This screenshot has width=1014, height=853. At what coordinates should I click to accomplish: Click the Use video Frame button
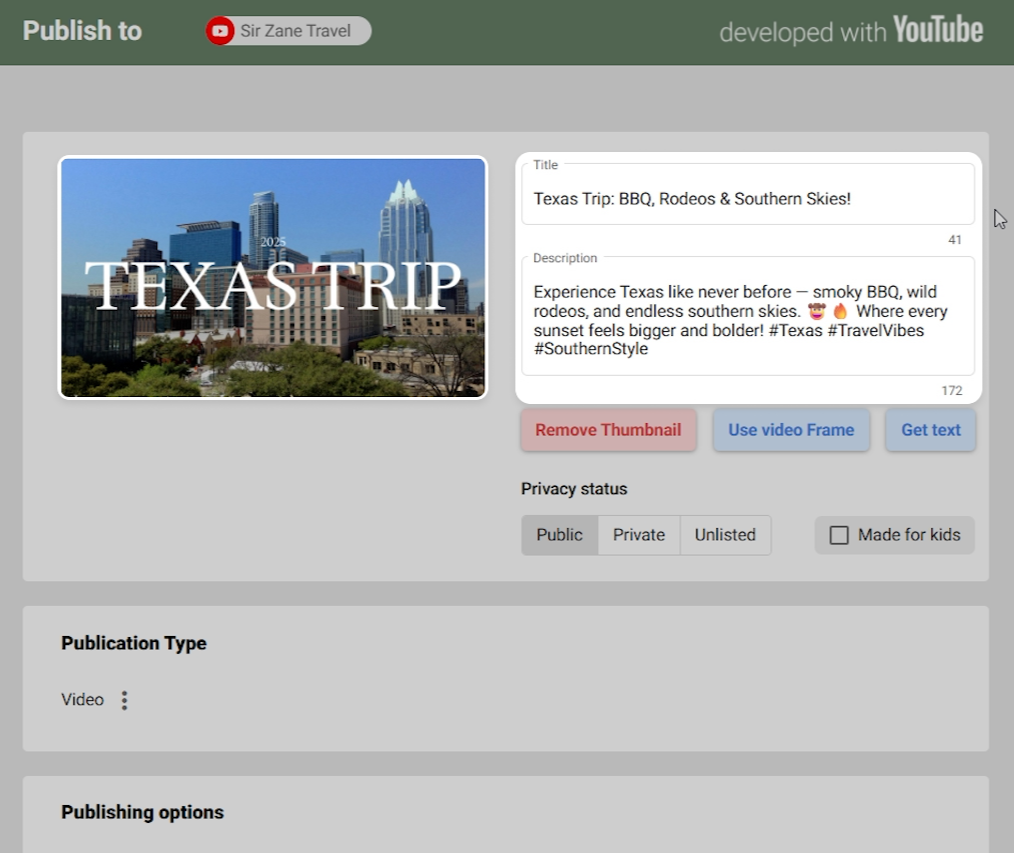[x=790, y=430]
